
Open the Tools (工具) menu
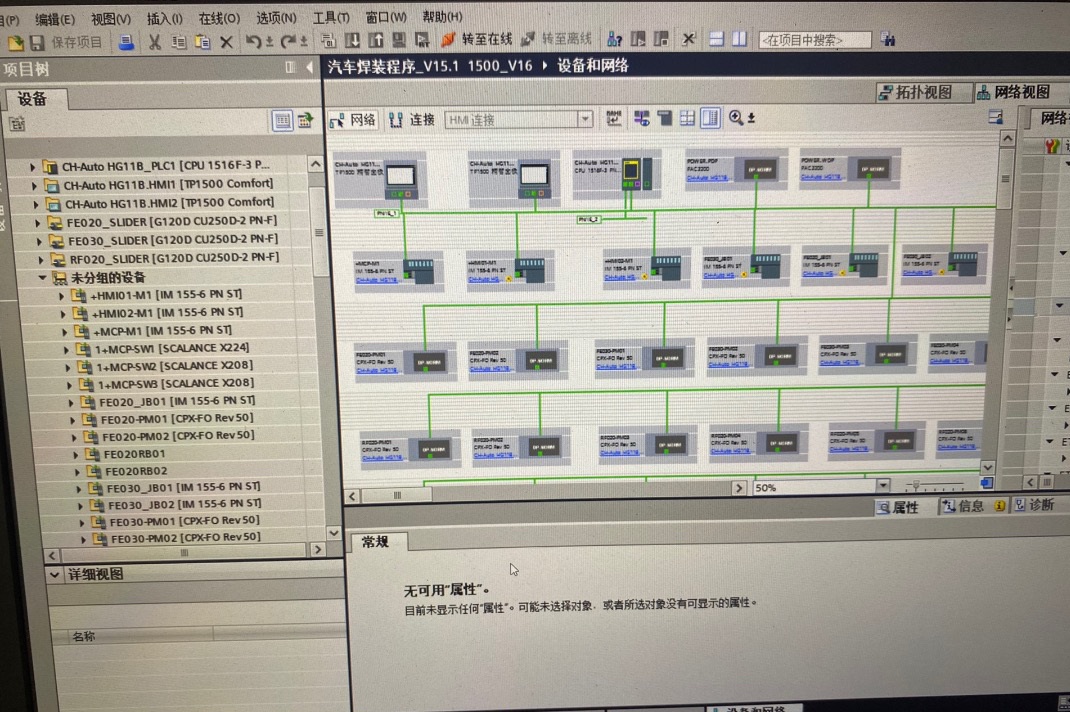330,17
